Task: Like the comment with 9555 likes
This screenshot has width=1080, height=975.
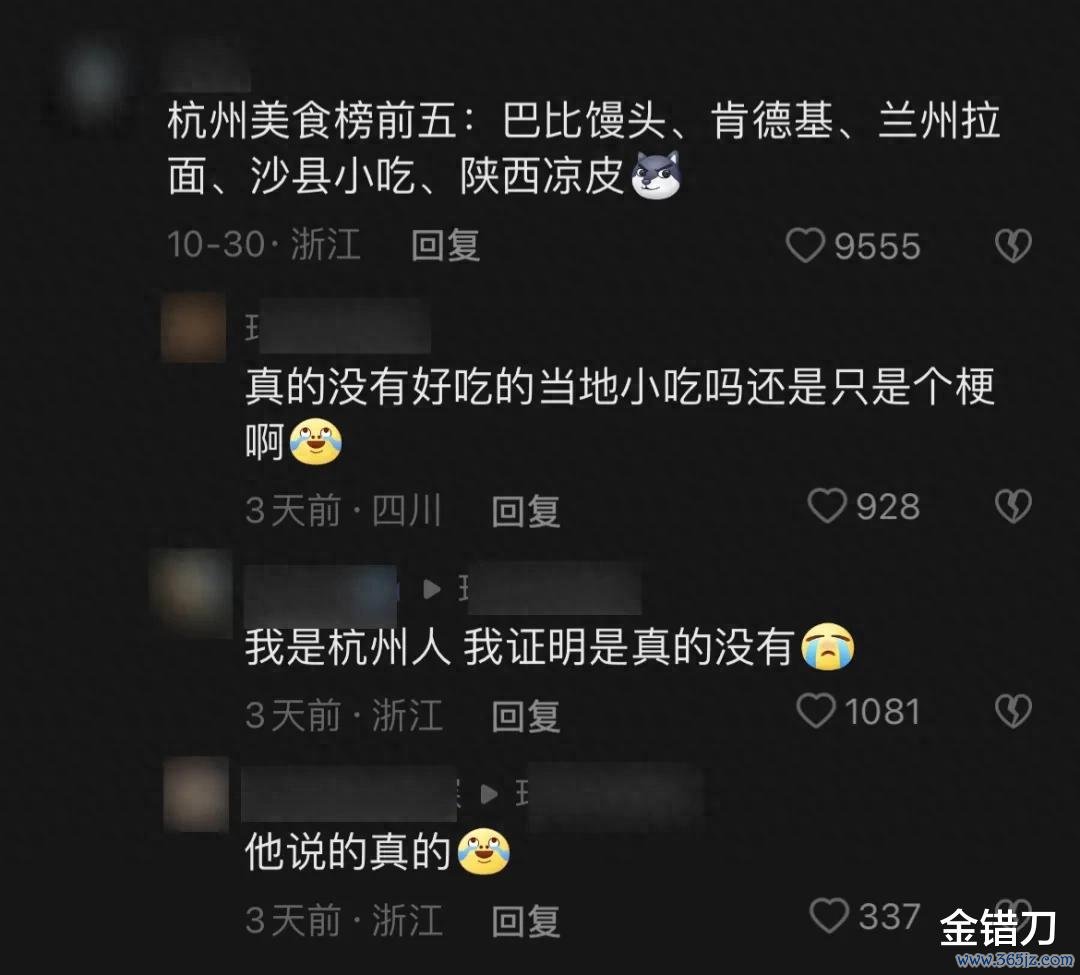Action: [x=805, y=246]
